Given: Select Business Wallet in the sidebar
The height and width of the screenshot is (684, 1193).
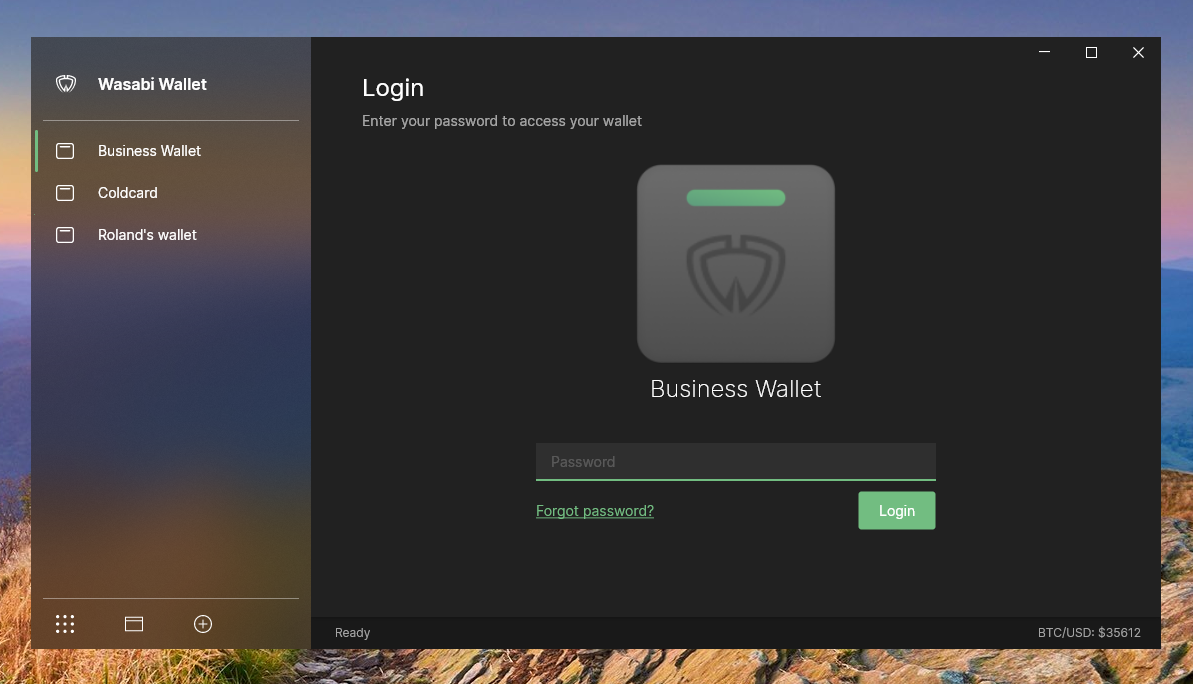Looking at the screenshot, I should point(149,151).
